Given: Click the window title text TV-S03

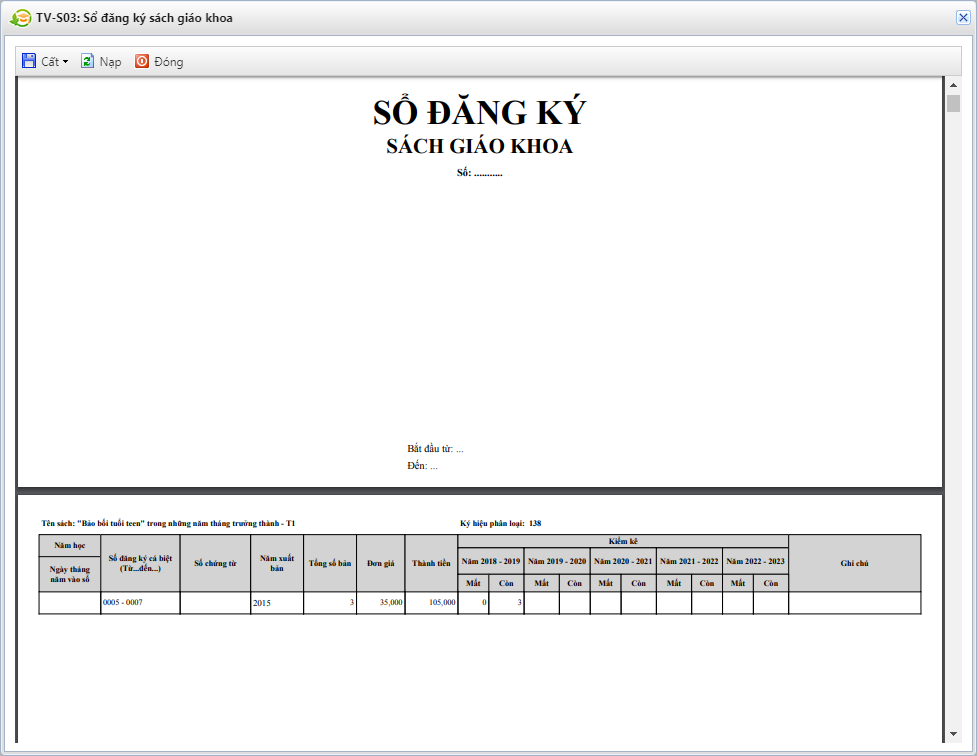Looking at the screenshot, I should coord(134,18).
